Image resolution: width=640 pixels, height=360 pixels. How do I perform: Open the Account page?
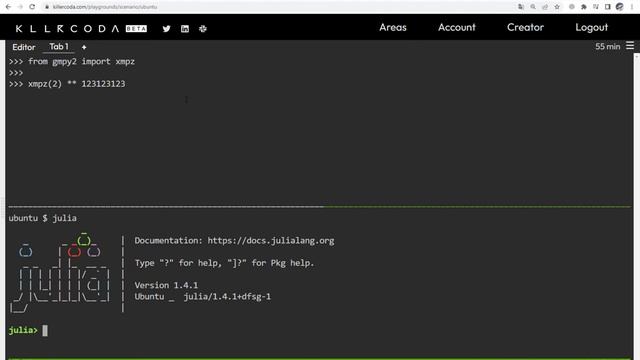click(457, 27)
